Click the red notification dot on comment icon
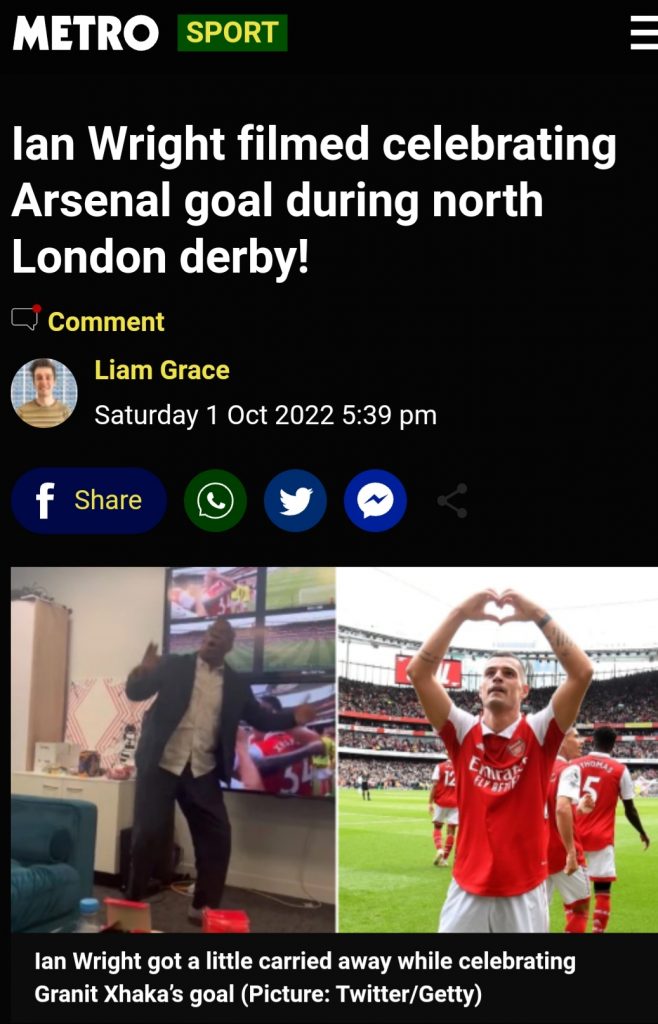This screenshot has width=658, height=1024. 37,310
